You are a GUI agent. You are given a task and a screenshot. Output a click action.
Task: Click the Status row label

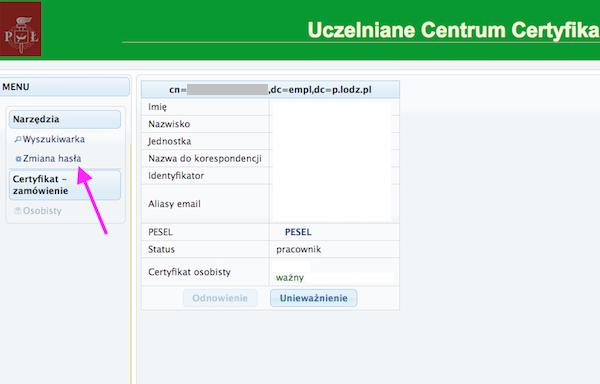coord(161,249)
